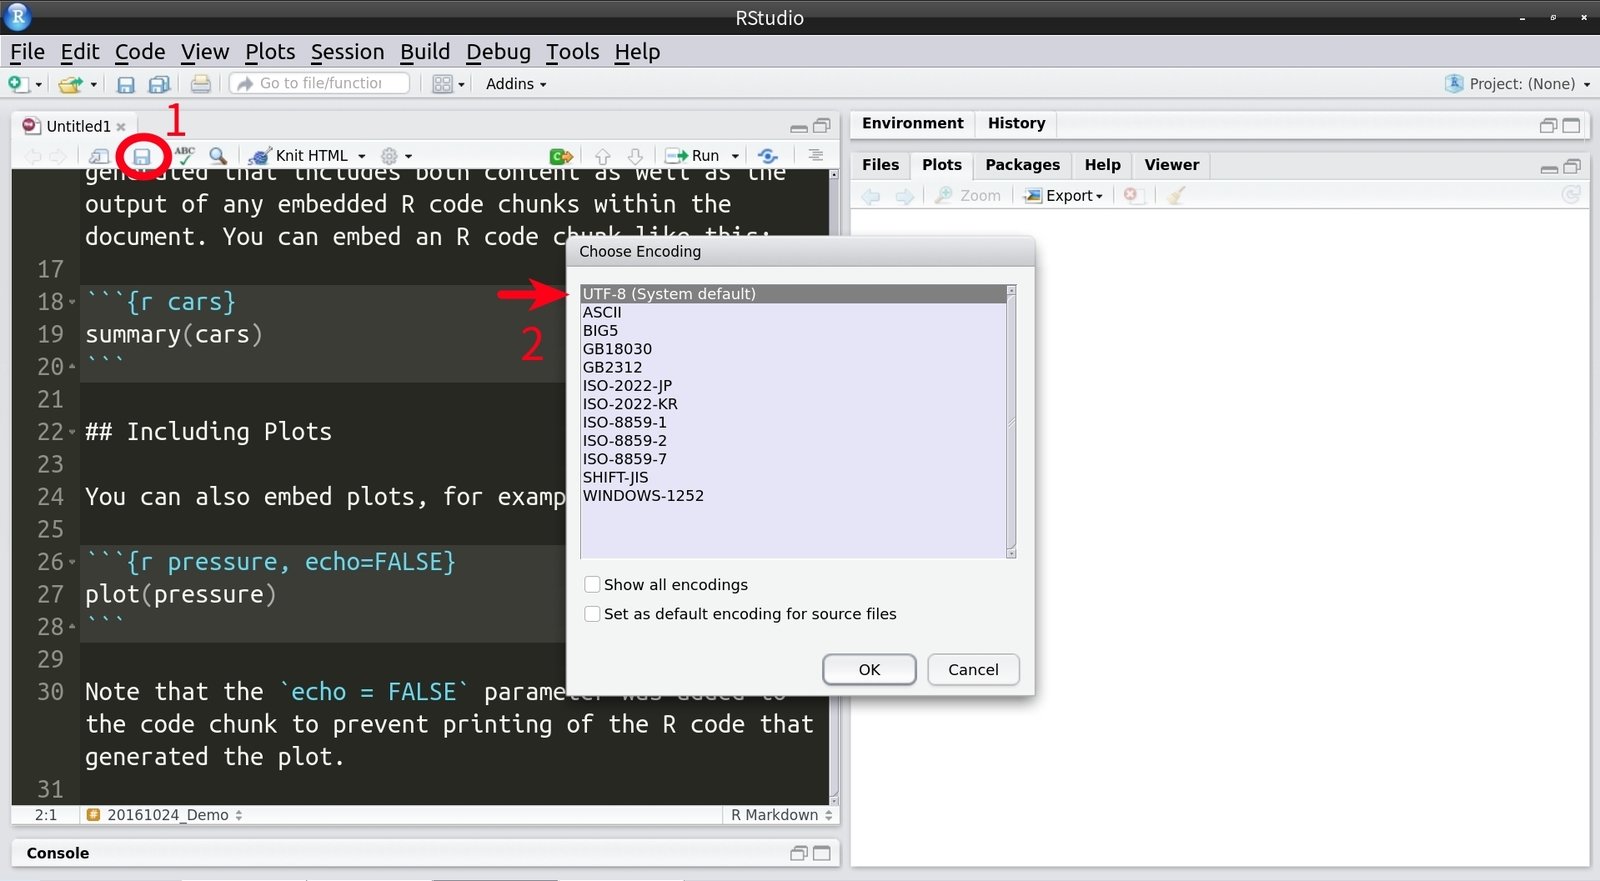
Task: Open the recent files dropdown arrow
Action: point(94,85)
